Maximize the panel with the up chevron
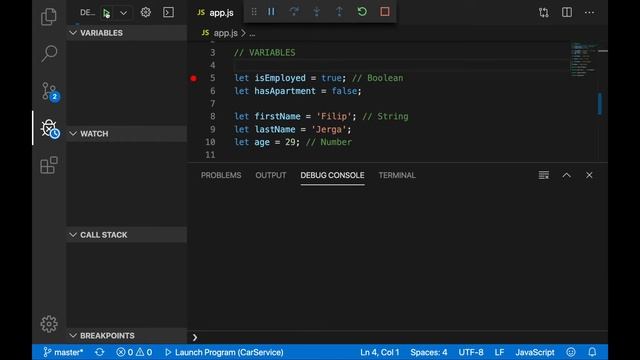The image size is (640, 360). click(x=567, y=175)
